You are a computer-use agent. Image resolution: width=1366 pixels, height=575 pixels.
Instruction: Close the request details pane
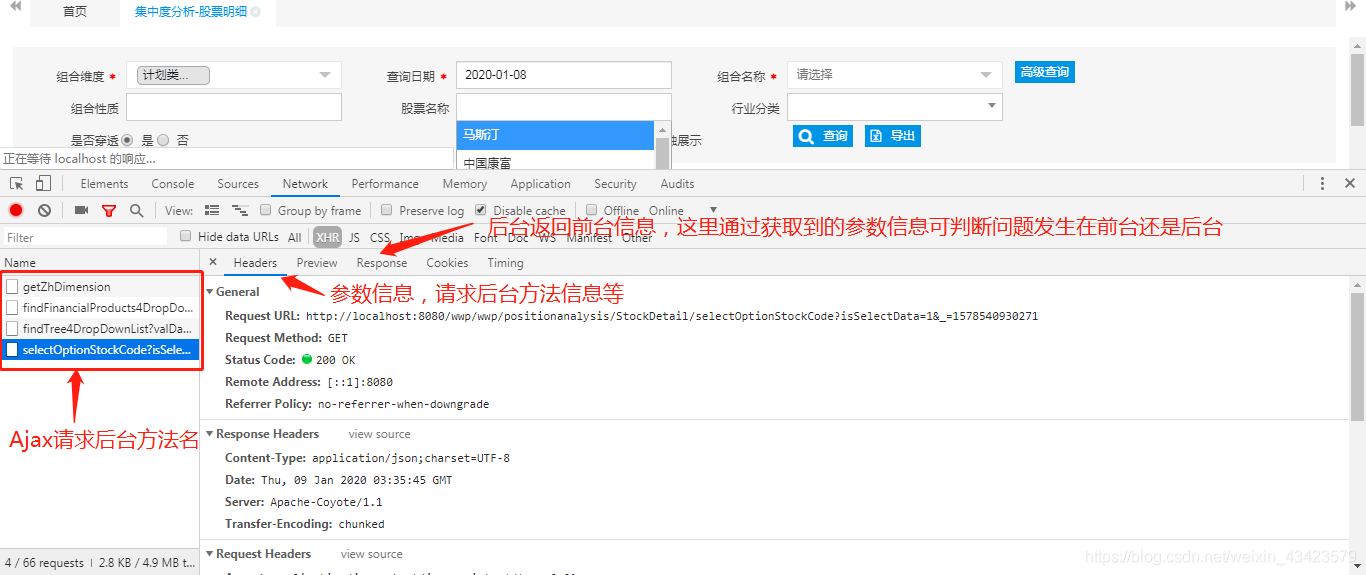coord(212,262)
